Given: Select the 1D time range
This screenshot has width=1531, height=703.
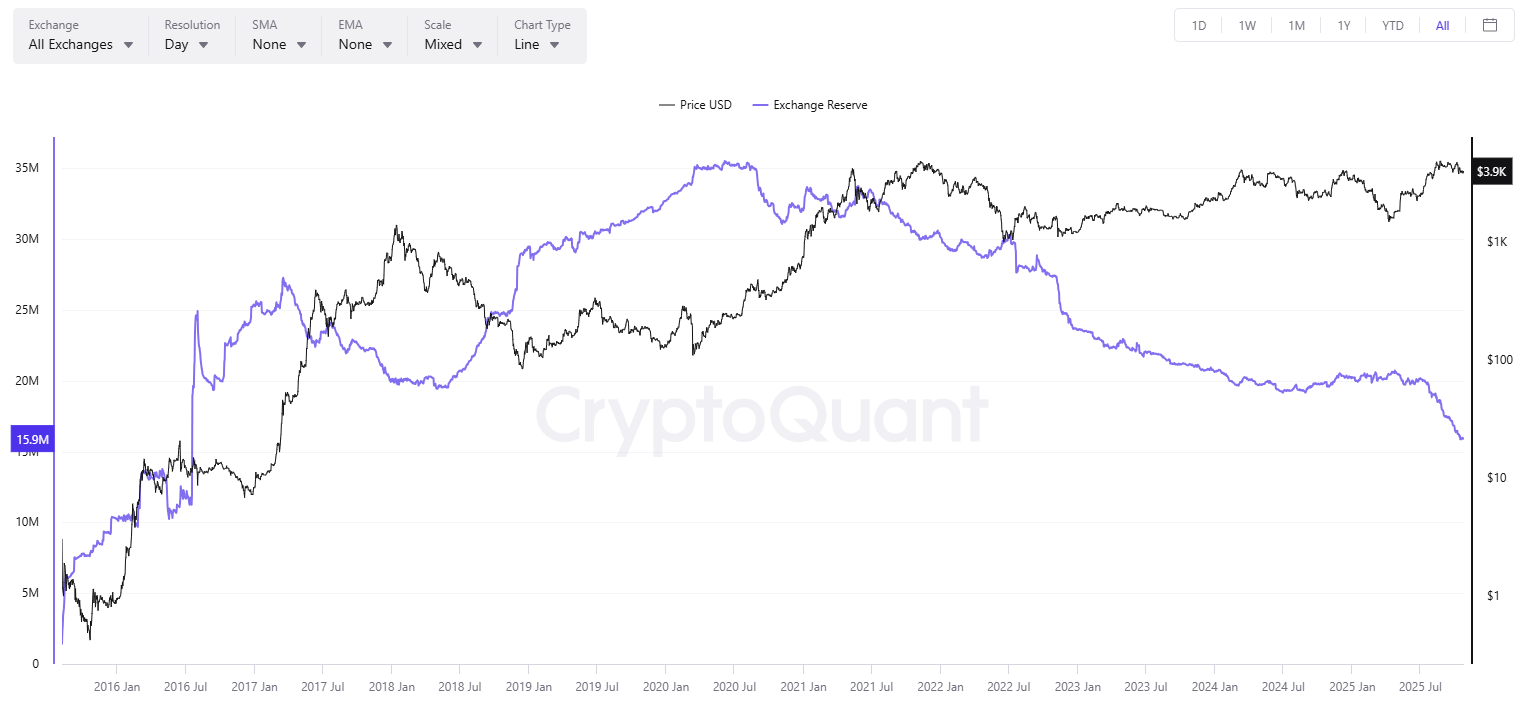Looking at the screenshot, I should click(1198, 25).
